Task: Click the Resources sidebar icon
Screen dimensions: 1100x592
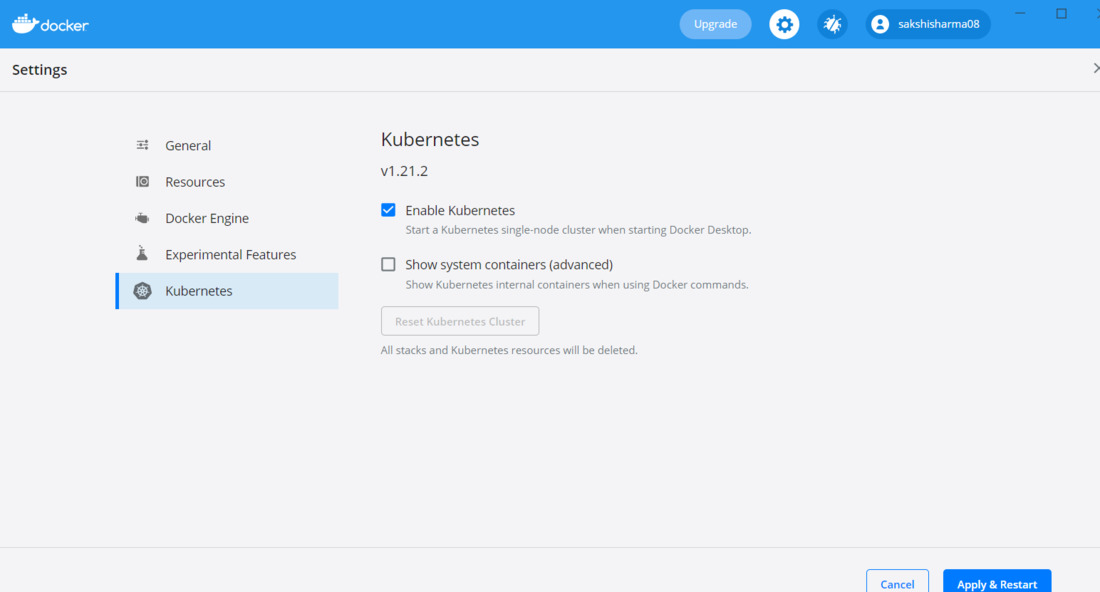Action: [142, 182]
